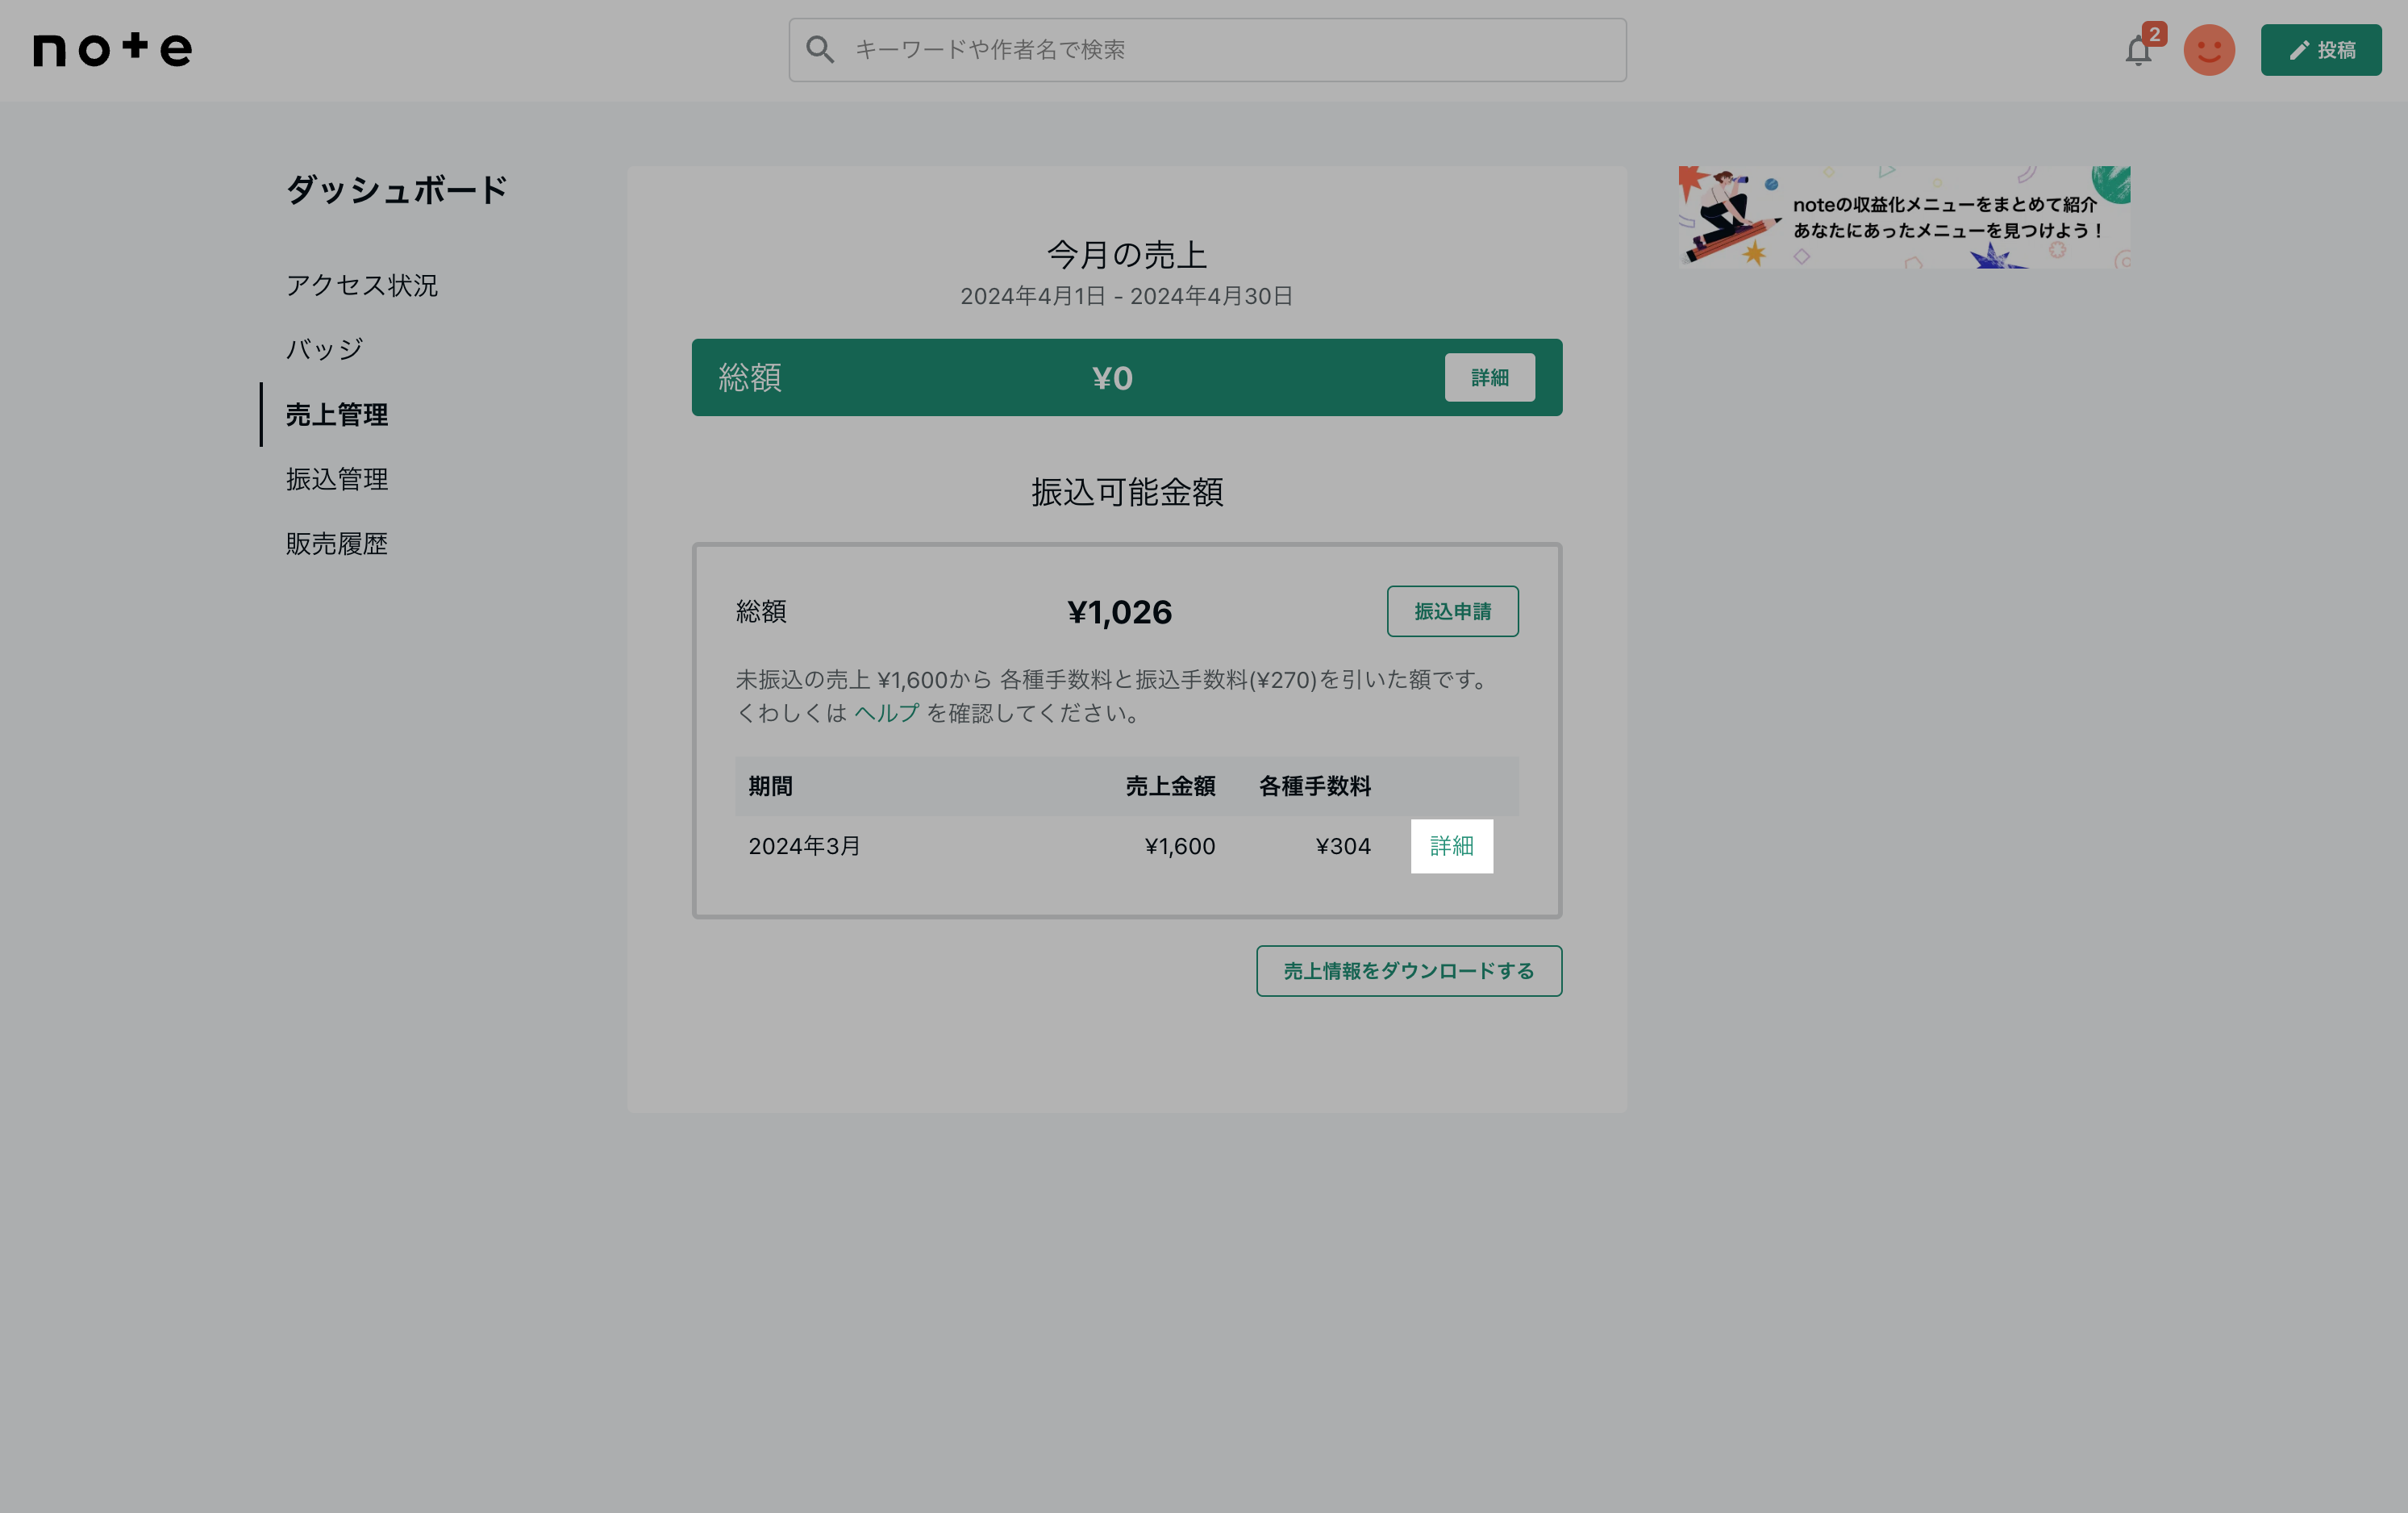Go to 振込管理 page
Screen dimensions: 2408x1513
tap(336, 479)
